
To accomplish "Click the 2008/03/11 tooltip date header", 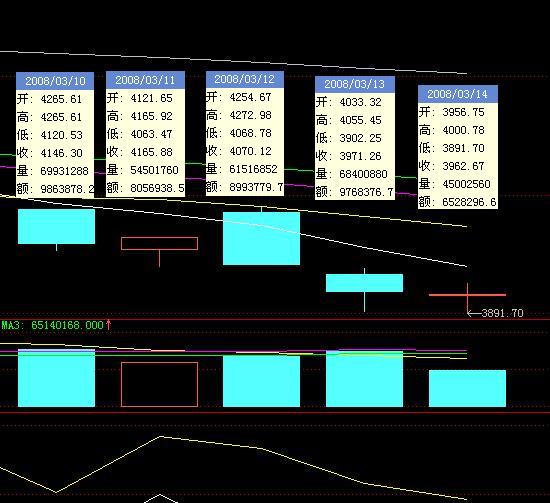I will [145, 80].
